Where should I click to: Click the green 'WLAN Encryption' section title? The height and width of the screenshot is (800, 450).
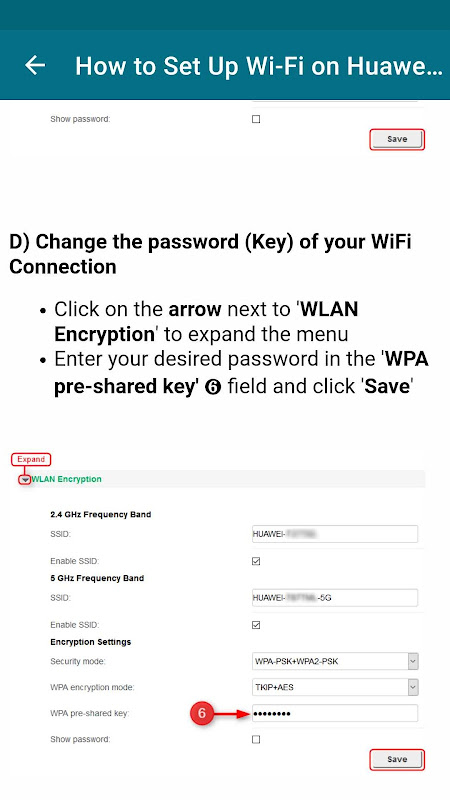point(66,479)
